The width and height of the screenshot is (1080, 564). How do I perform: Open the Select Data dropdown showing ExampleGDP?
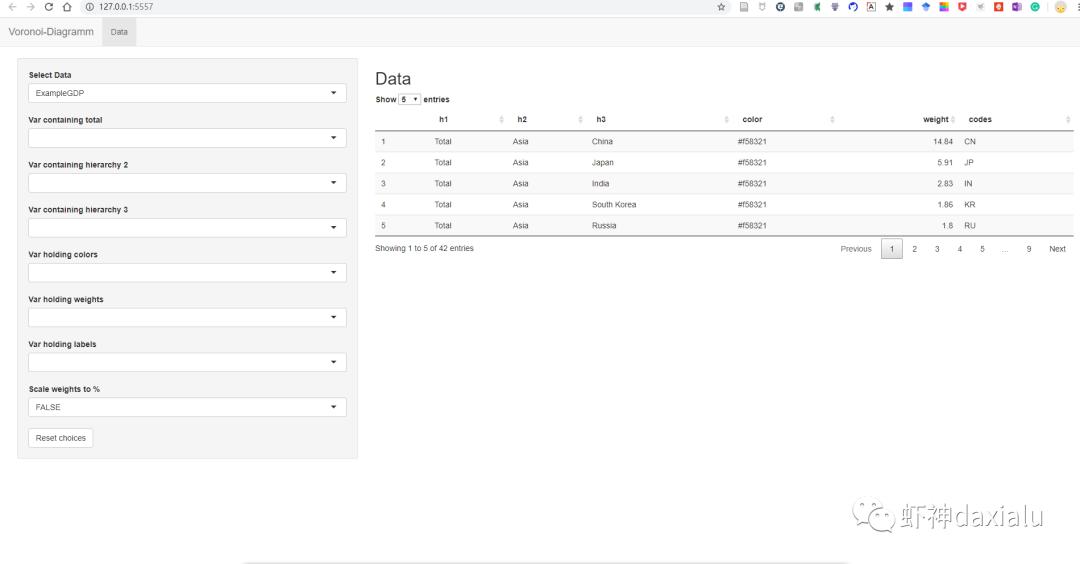coord(187,93)
